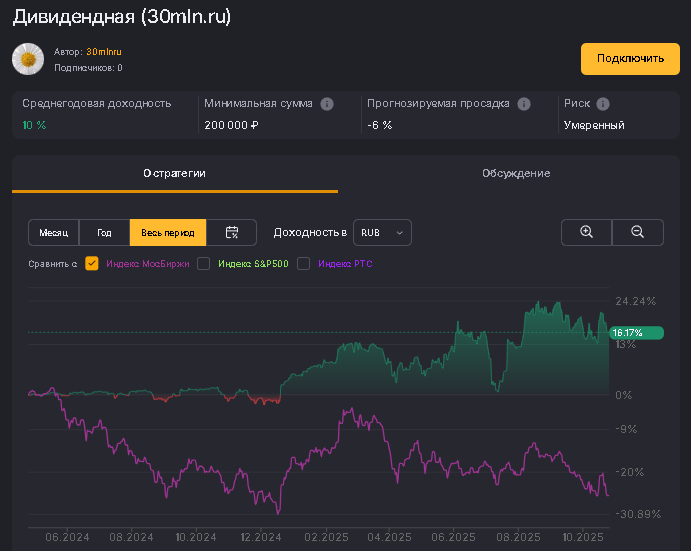Click the daisy author avatar

click(x=27, y=59)
